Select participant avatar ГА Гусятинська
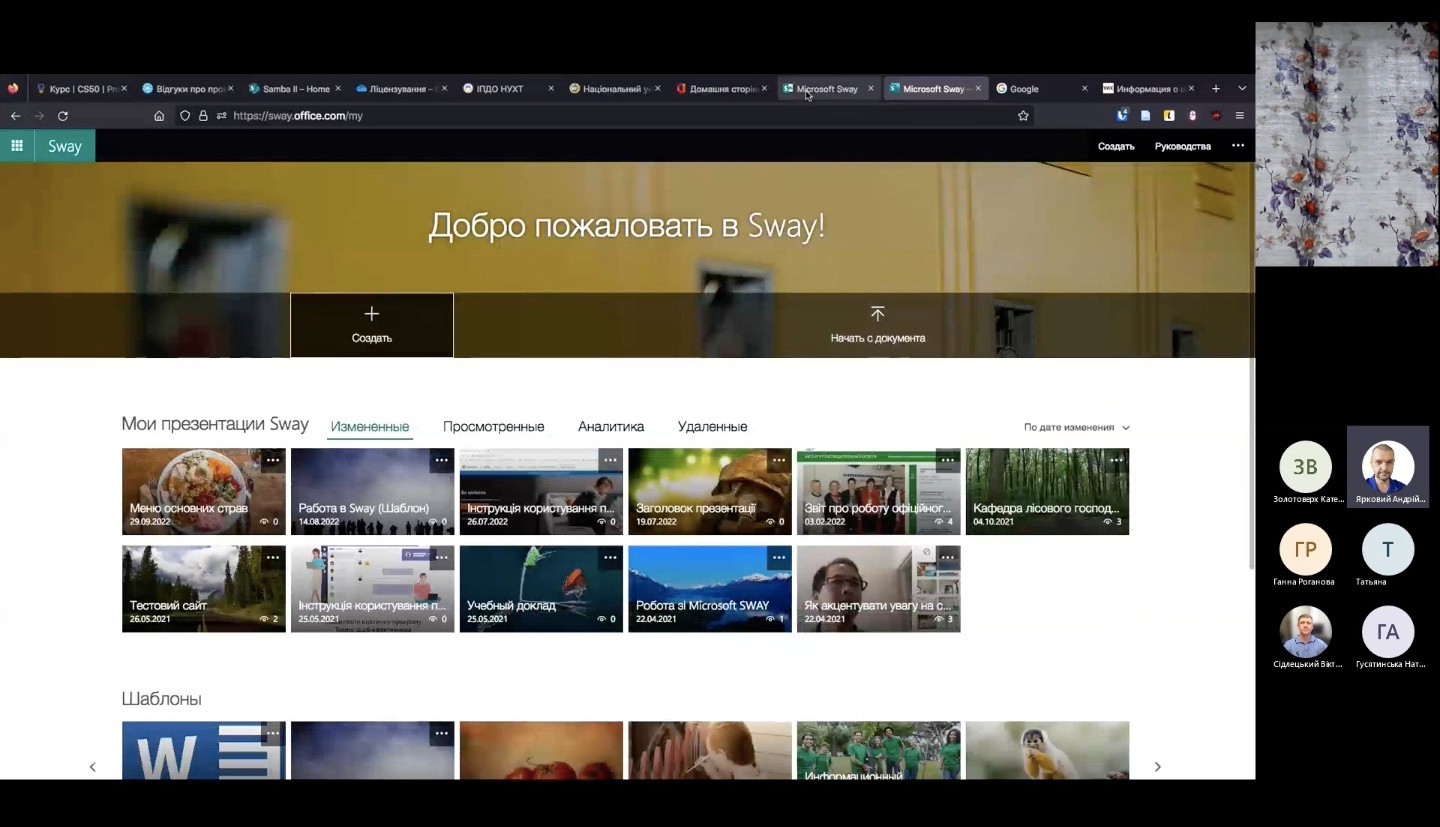 (1388, 632)
